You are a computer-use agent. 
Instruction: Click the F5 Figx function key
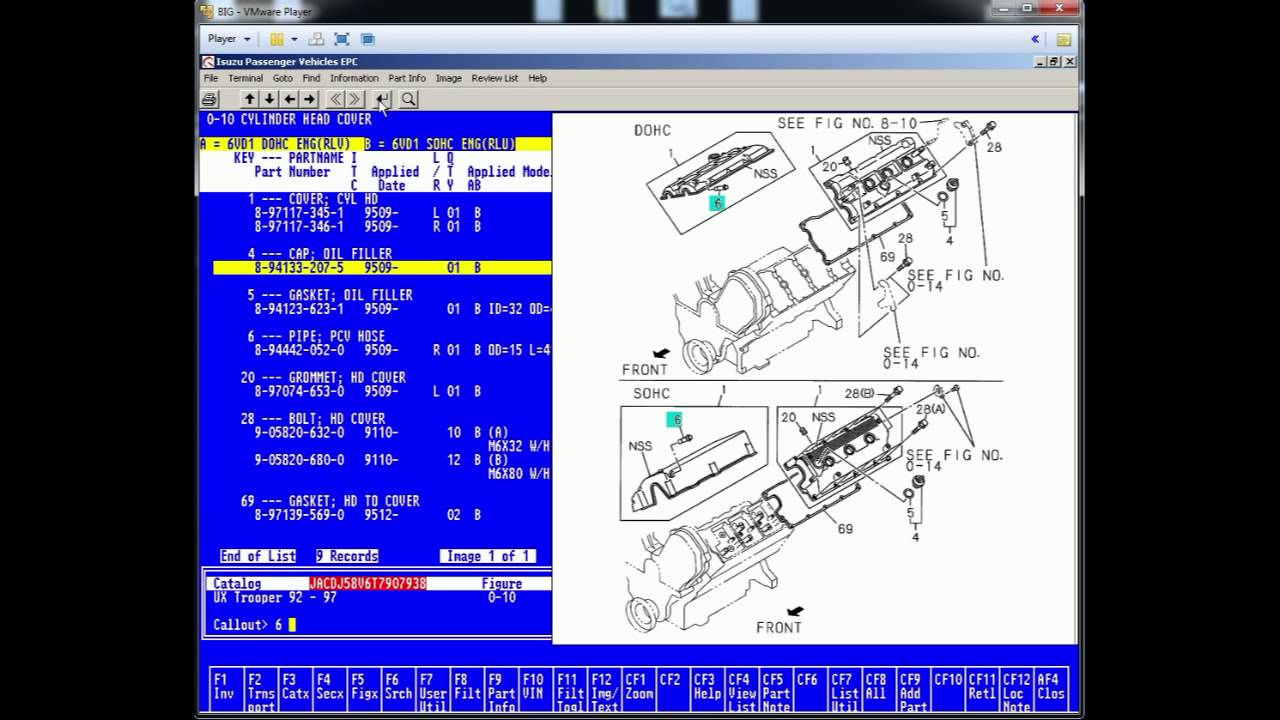[364, 692]
